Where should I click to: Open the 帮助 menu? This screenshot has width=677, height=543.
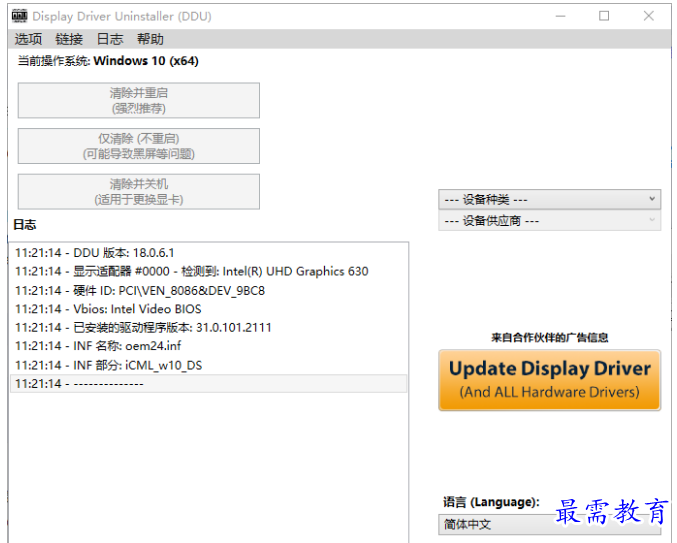150,39
